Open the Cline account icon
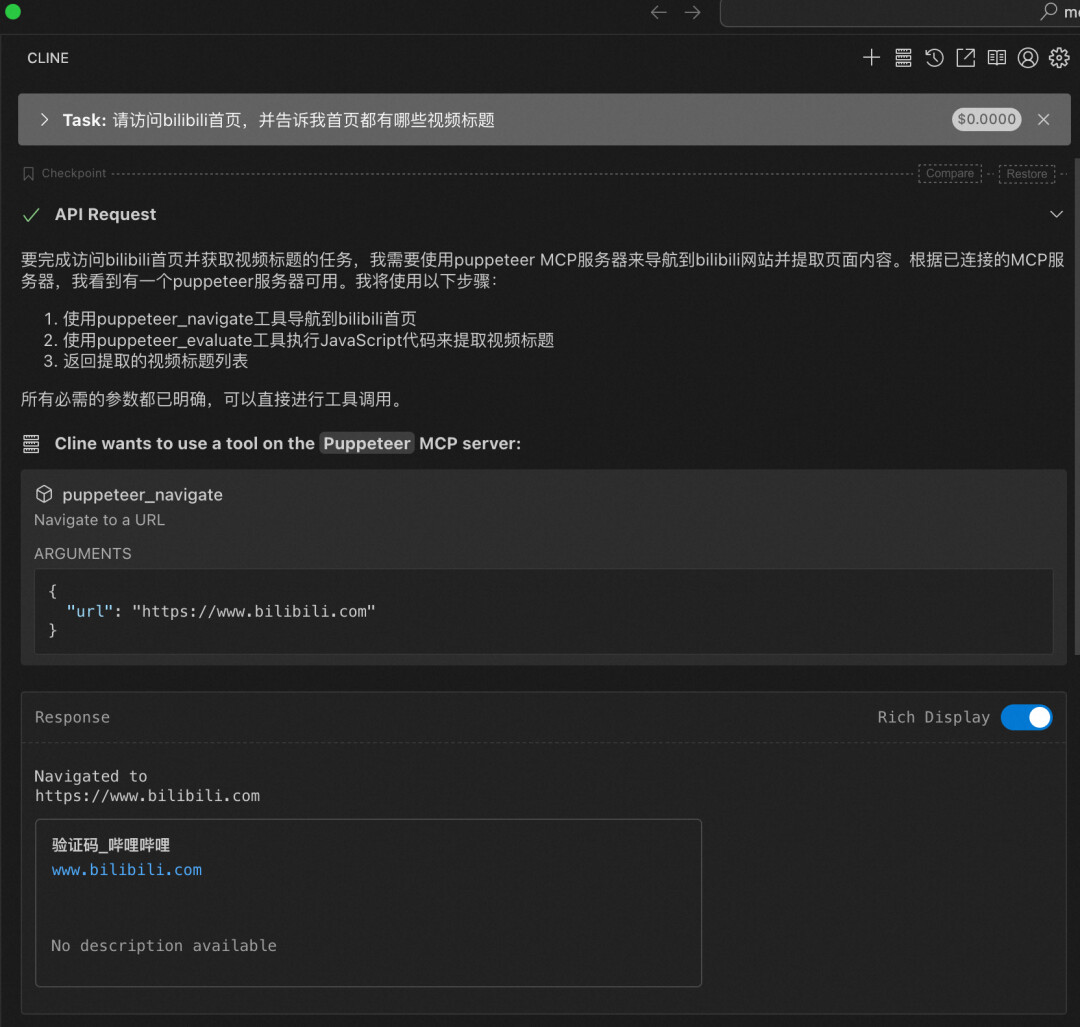 [x=1027, y=58]
